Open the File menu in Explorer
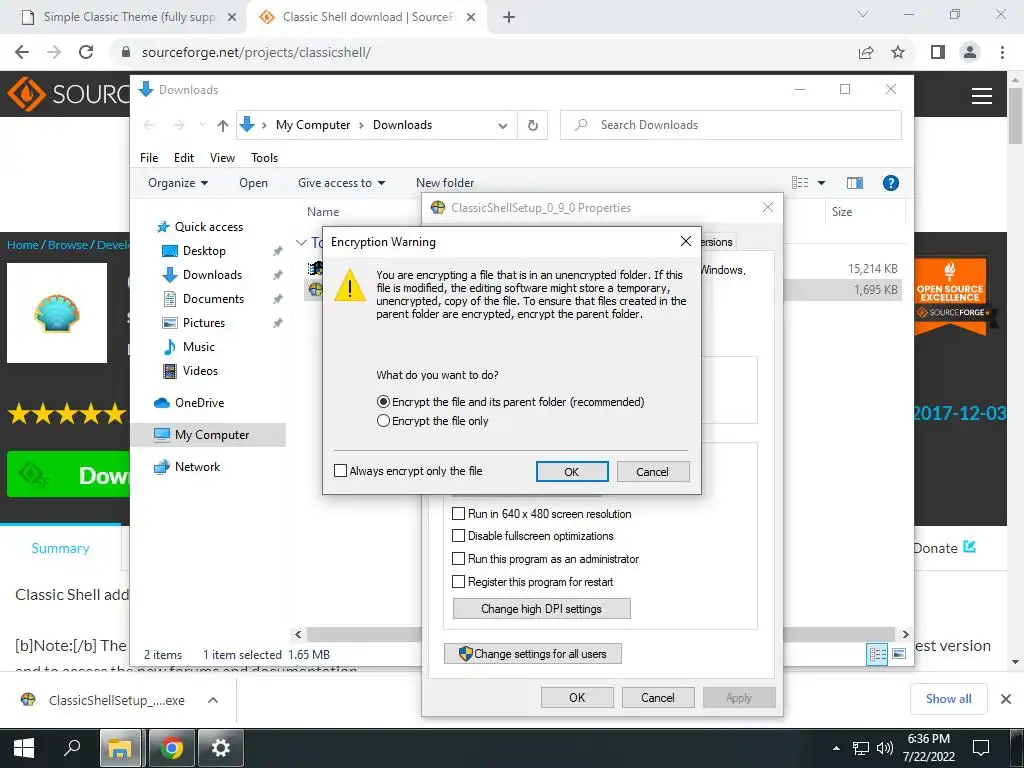 [149, 157]
